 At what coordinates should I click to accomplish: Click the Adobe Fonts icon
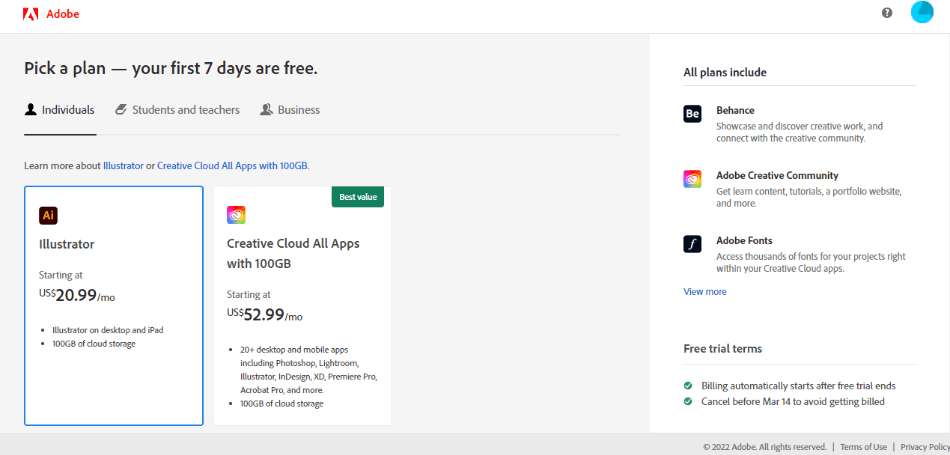pos(693,244)
